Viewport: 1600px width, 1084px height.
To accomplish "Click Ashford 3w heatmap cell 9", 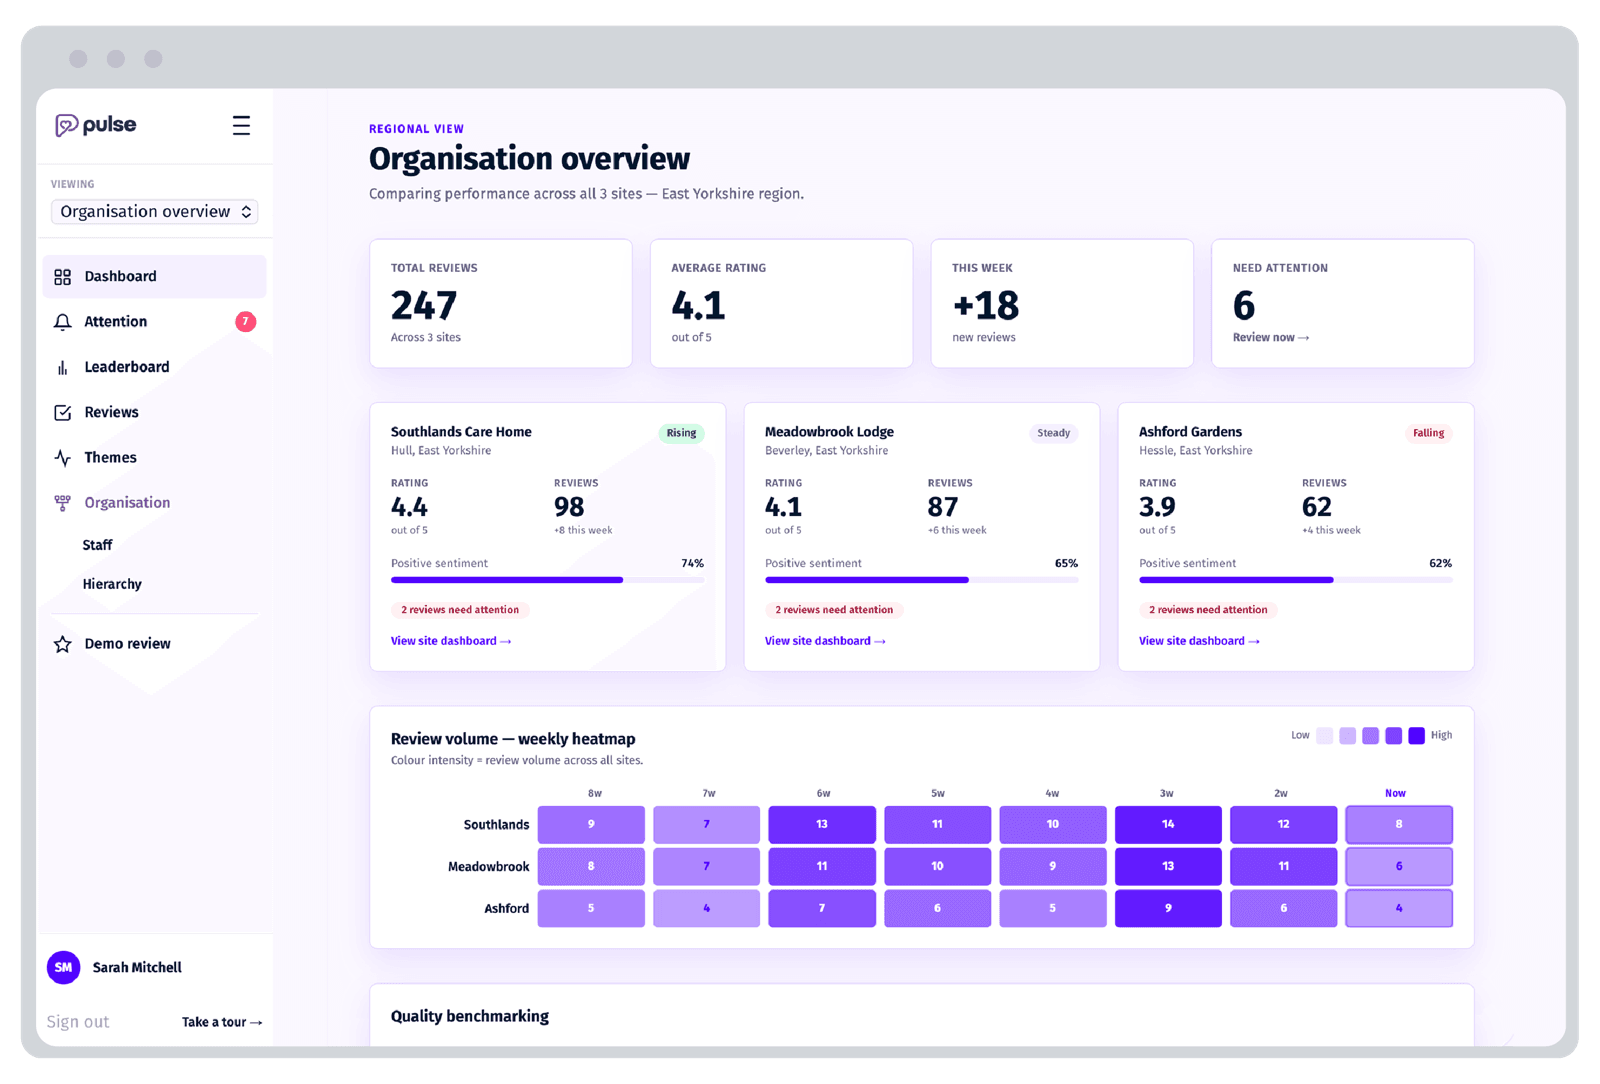I will [x=1168, y=909].
